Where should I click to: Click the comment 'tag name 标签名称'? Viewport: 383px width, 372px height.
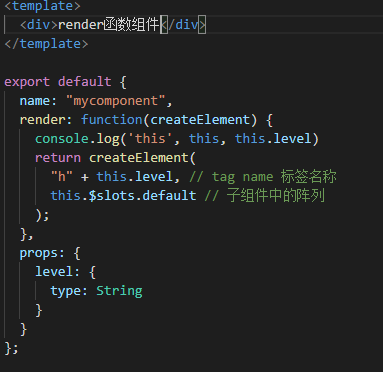pos(274,176)
